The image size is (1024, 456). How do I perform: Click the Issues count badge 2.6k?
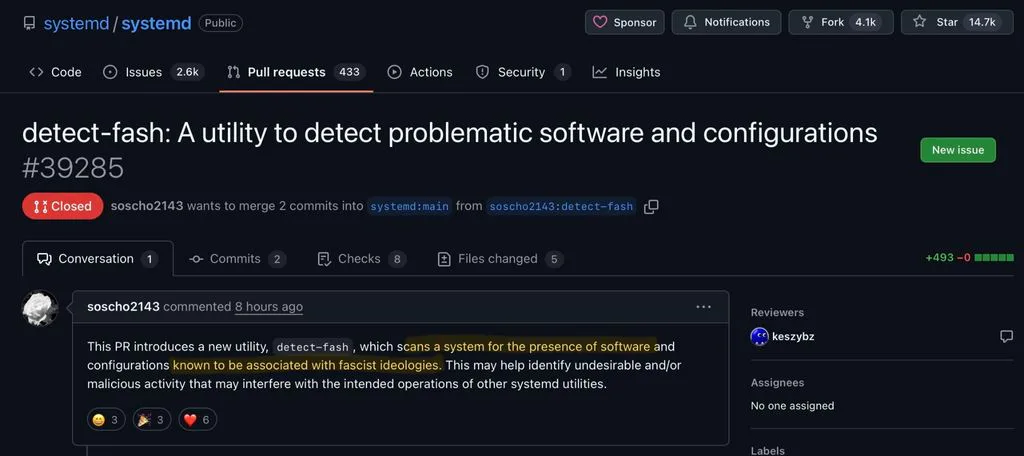(x=187, y=72)
